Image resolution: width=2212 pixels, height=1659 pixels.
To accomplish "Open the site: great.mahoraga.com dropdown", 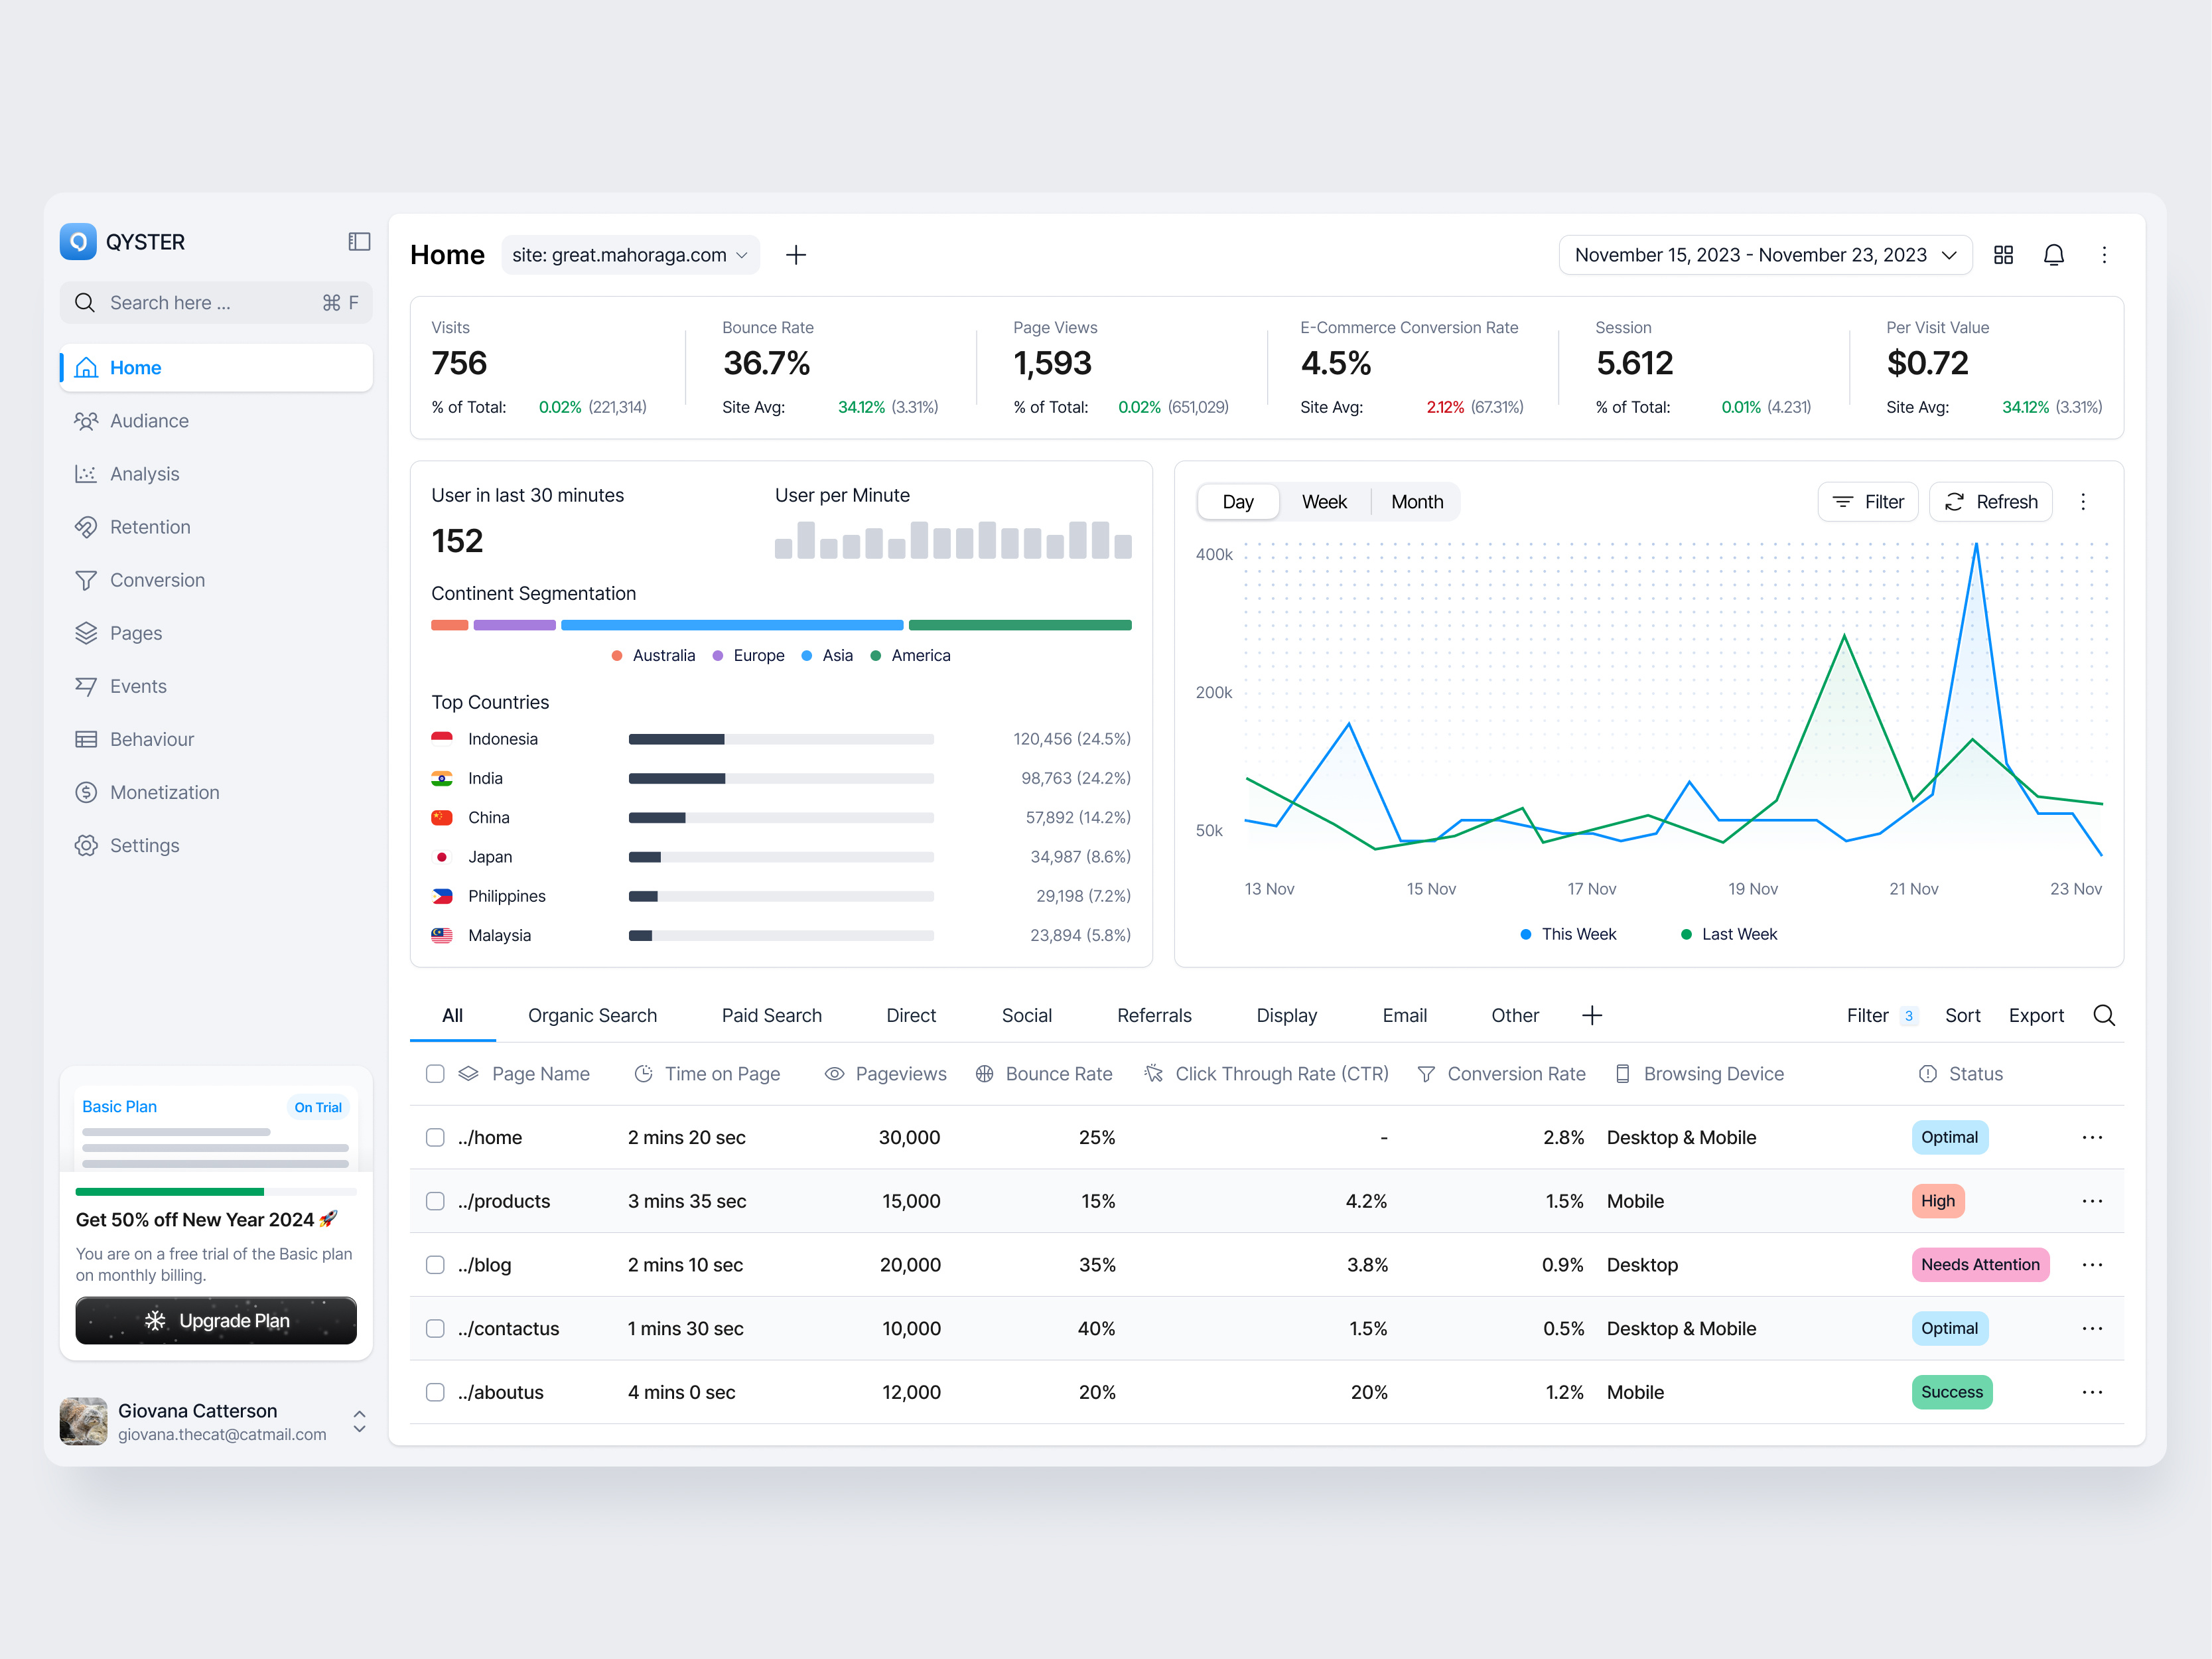I will click(630, 255).
